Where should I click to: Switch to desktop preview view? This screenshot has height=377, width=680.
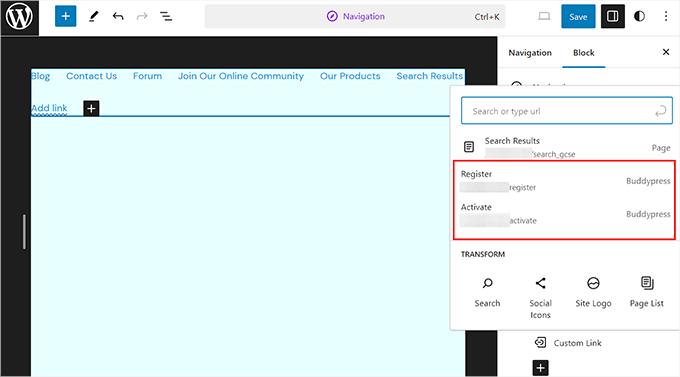[544, 16]
